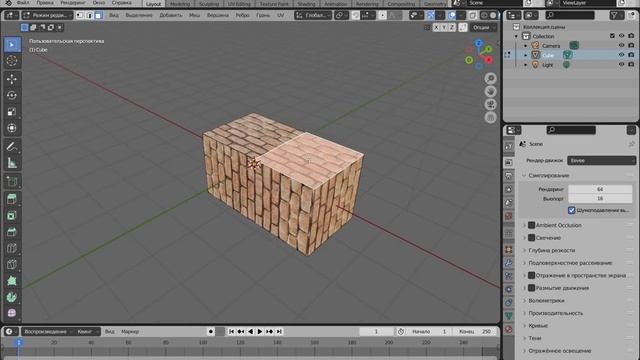
Task: Switch perspective/orthographic grid icon in viewport
Action: (x=491, y=118)
